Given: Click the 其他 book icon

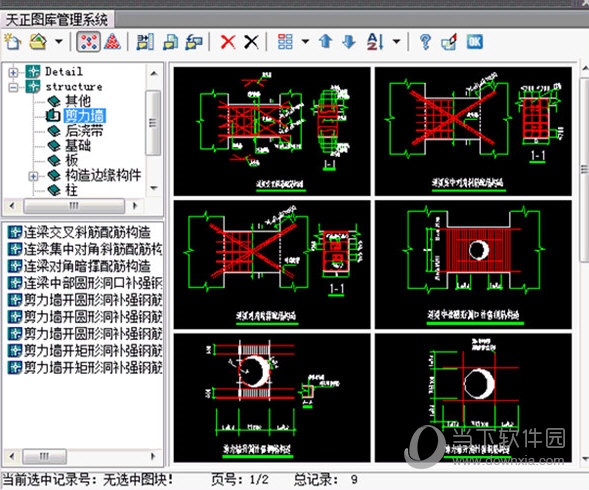Looking at the screenshot, I should 54,101.
